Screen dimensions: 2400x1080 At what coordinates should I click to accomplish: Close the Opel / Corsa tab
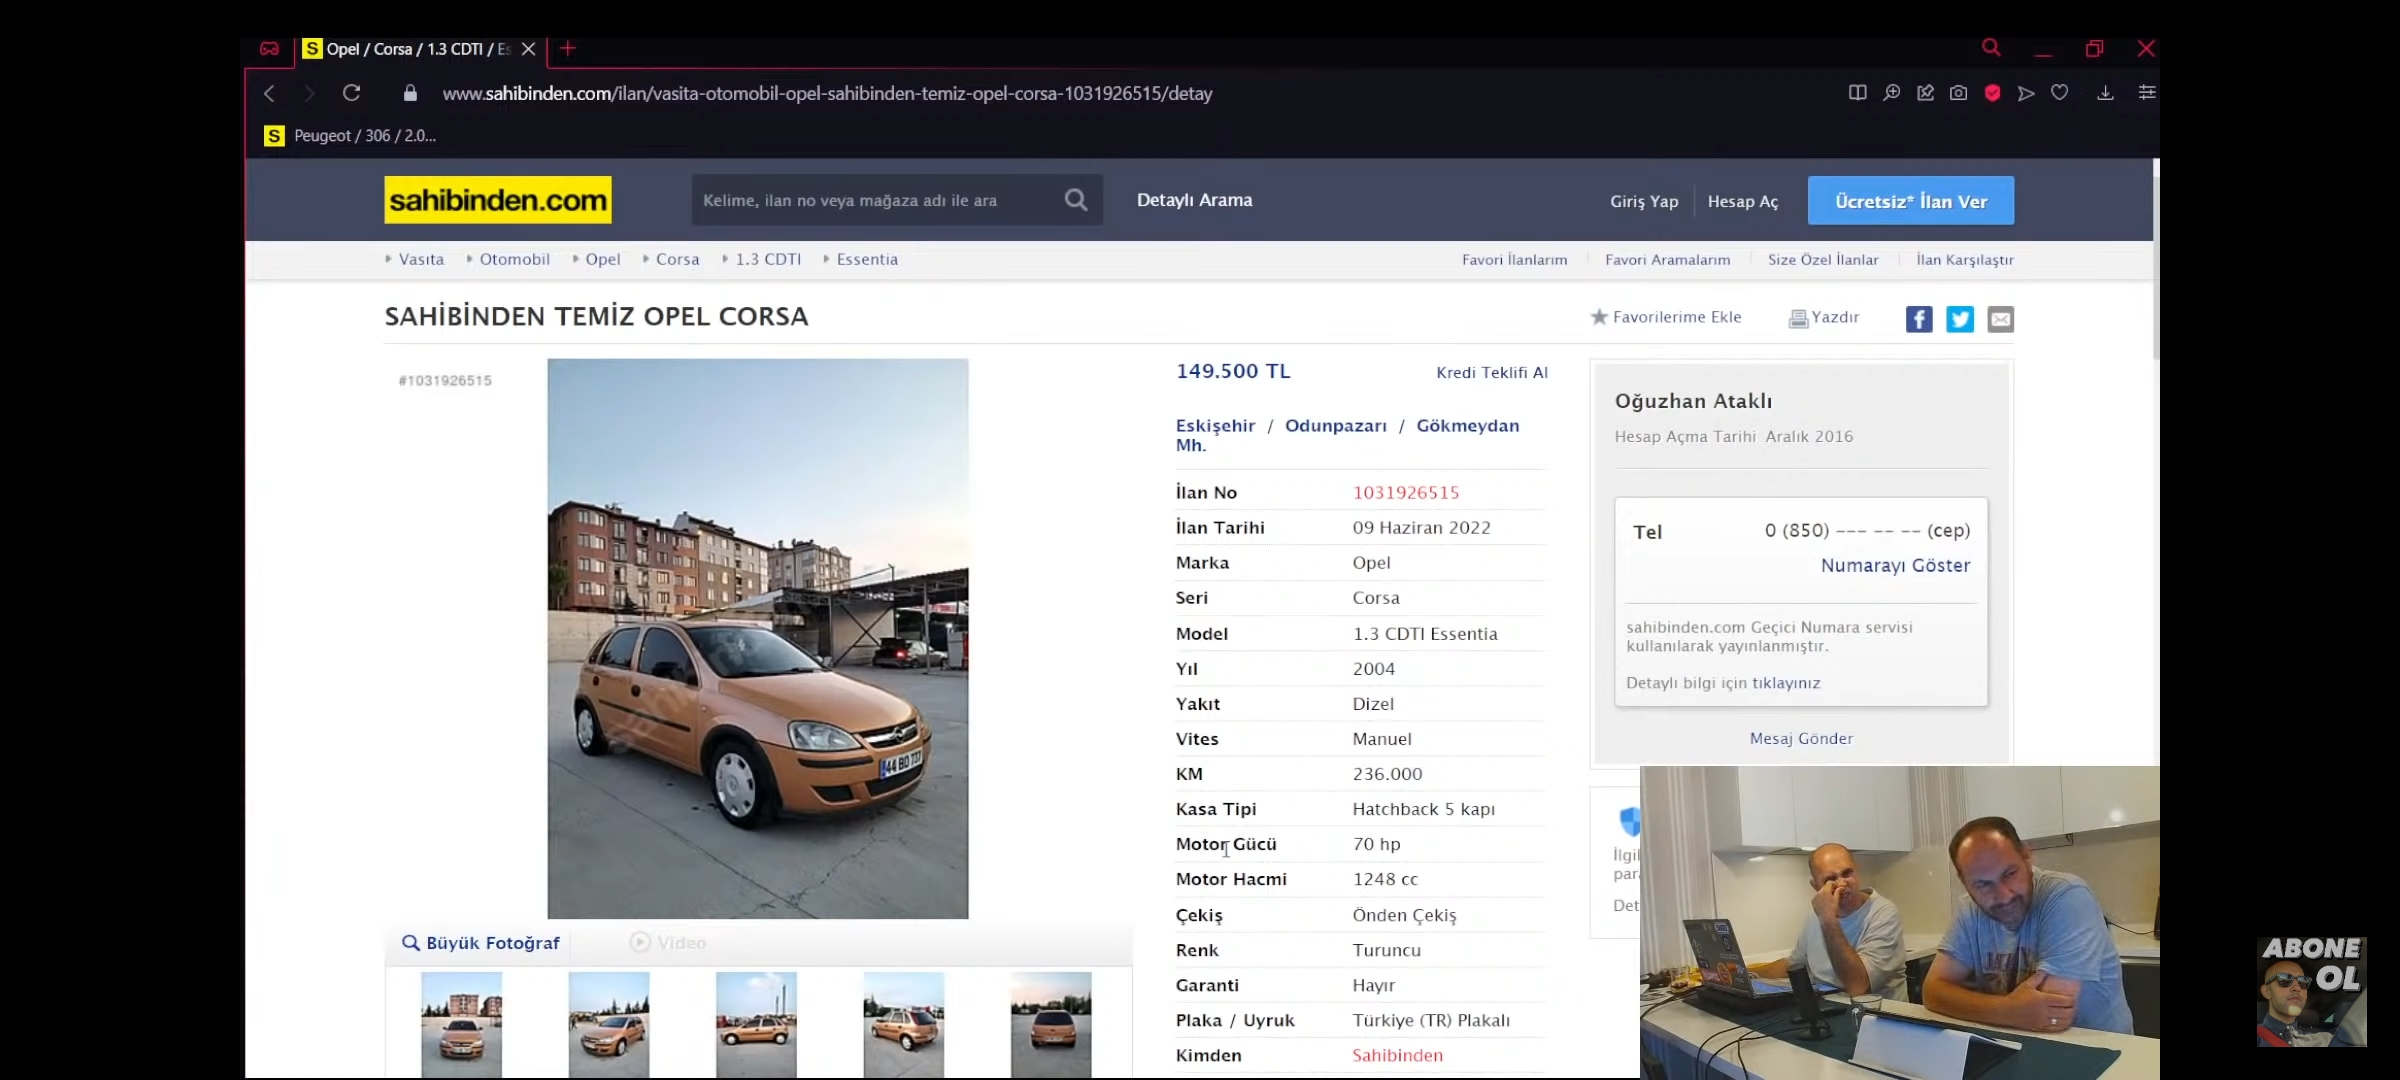528,49
